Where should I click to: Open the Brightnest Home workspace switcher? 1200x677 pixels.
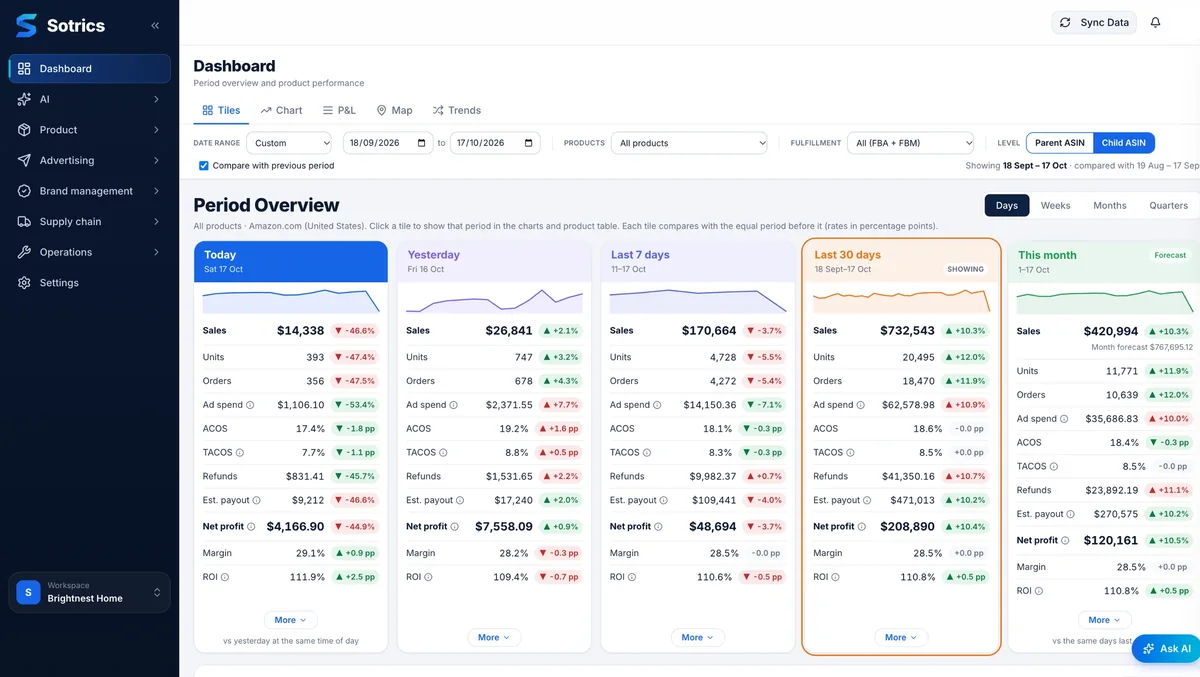pos(90,592)
